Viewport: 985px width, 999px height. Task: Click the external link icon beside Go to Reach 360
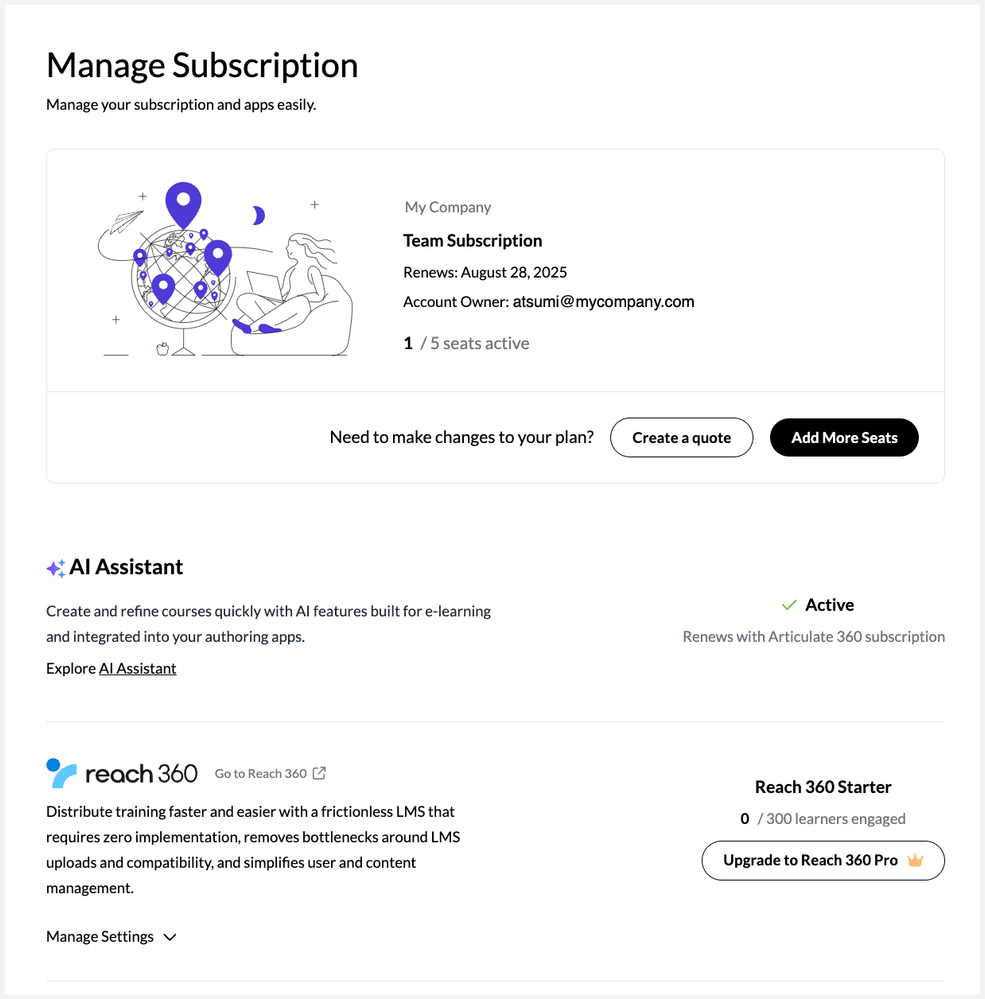pyautogui.click(x=319, y=773)
